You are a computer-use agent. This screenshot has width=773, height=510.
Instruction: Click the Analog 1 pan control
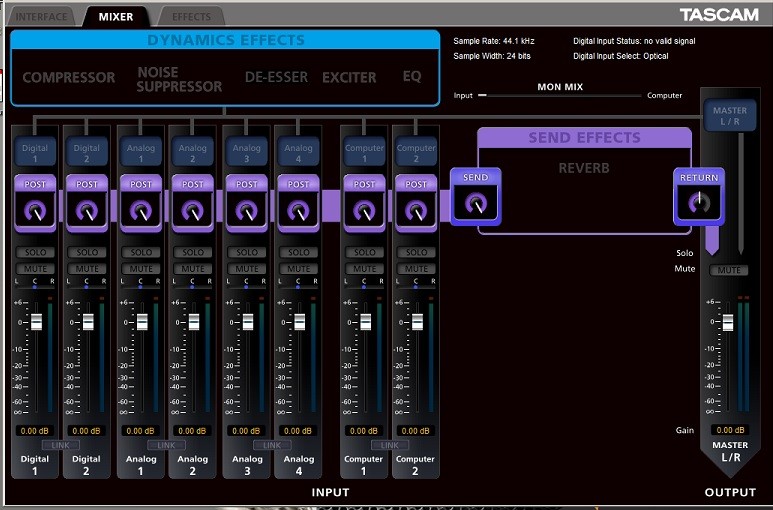coord(141,285)
